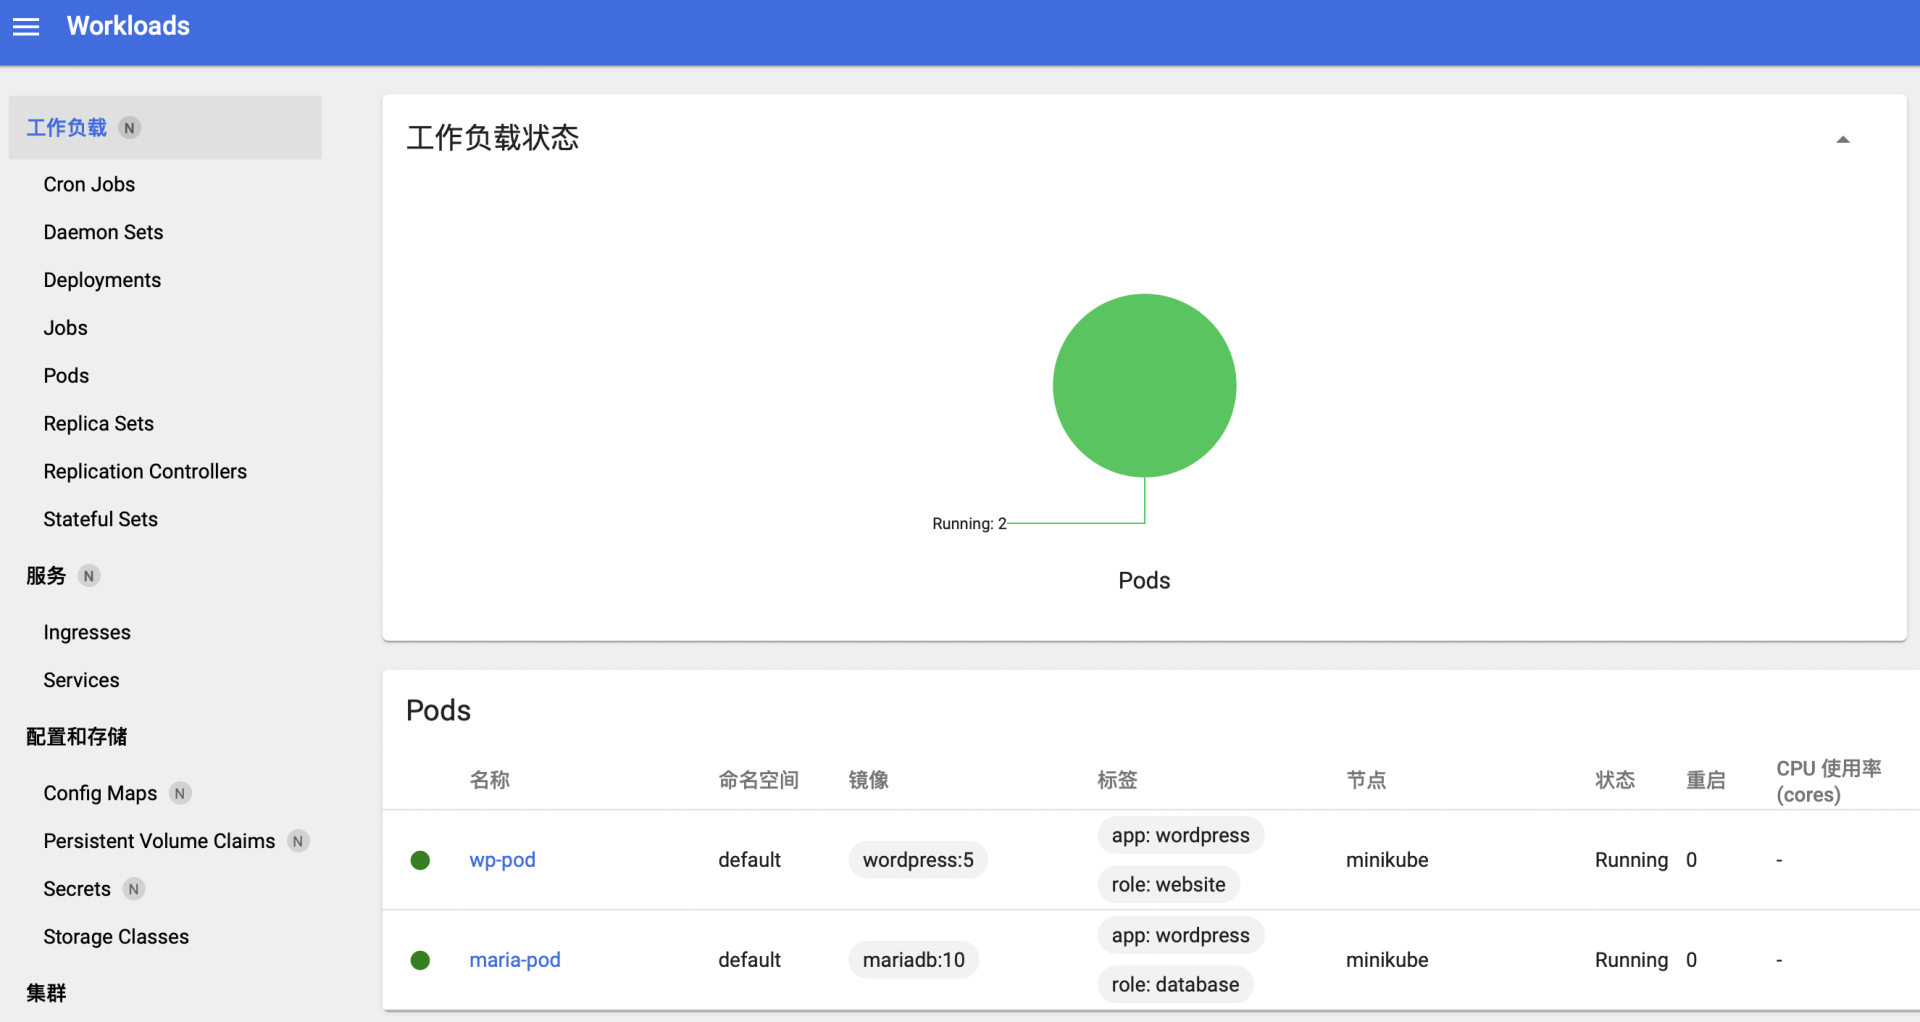The width and height of the screenshot is (1920, 1022).
Task: Open the navigation hamburger menu
Action: coord(26,27)
